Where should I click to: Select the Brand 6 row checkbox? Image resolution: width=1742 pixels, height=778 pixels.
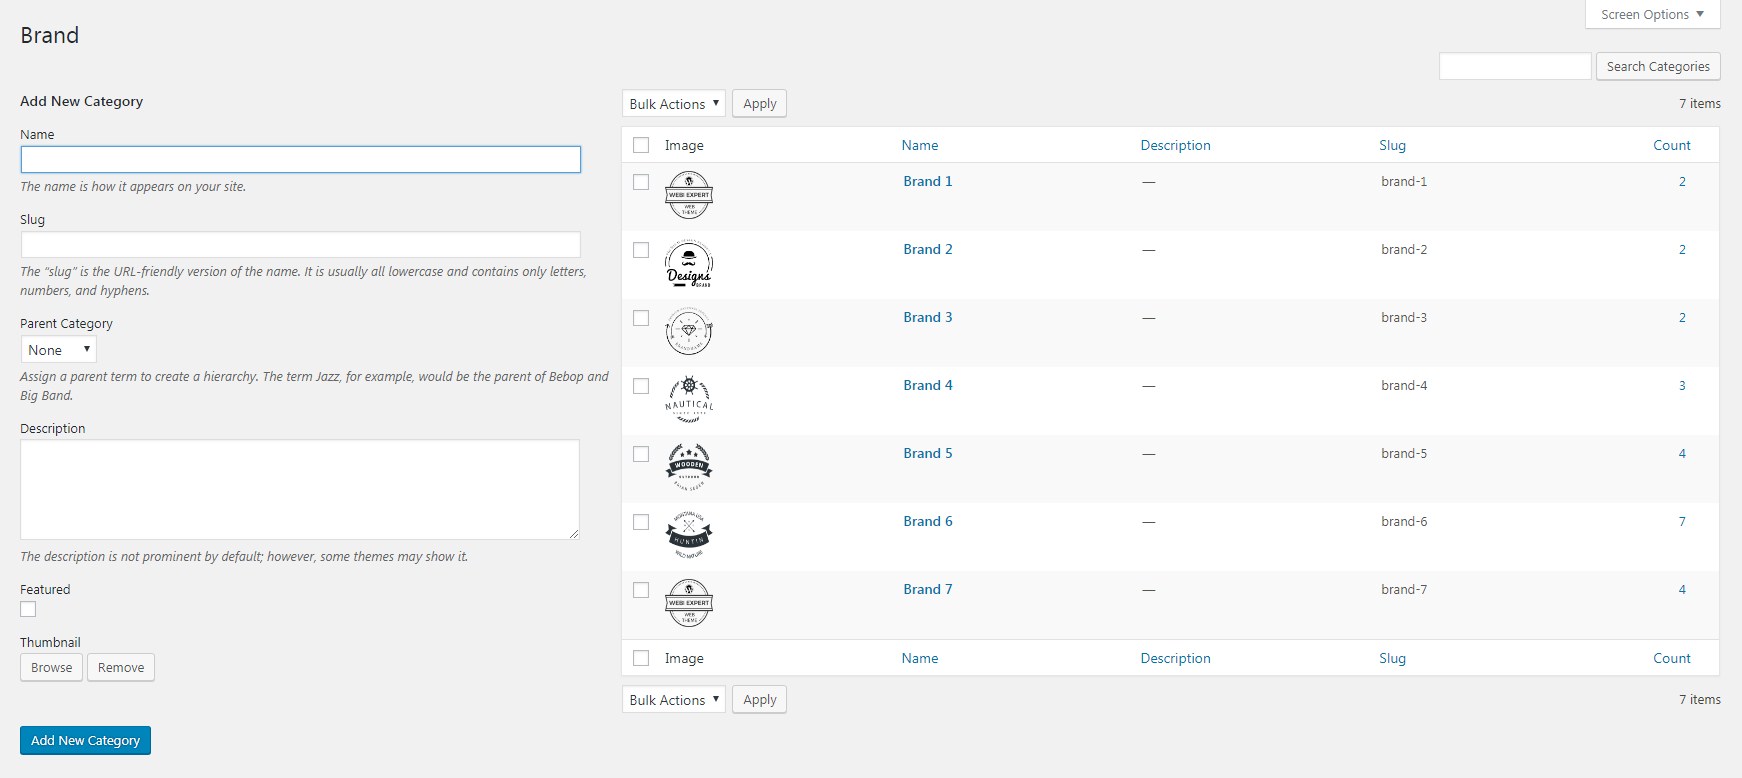click(x=641, y=522)
